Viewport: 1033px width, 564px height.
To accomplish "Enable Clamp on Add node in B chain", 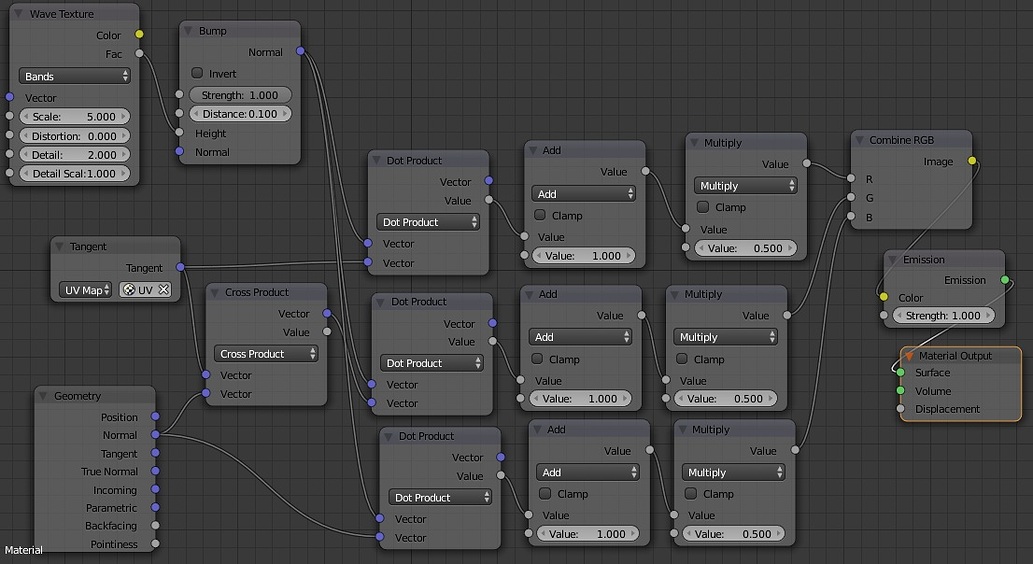I will [545, 493].
